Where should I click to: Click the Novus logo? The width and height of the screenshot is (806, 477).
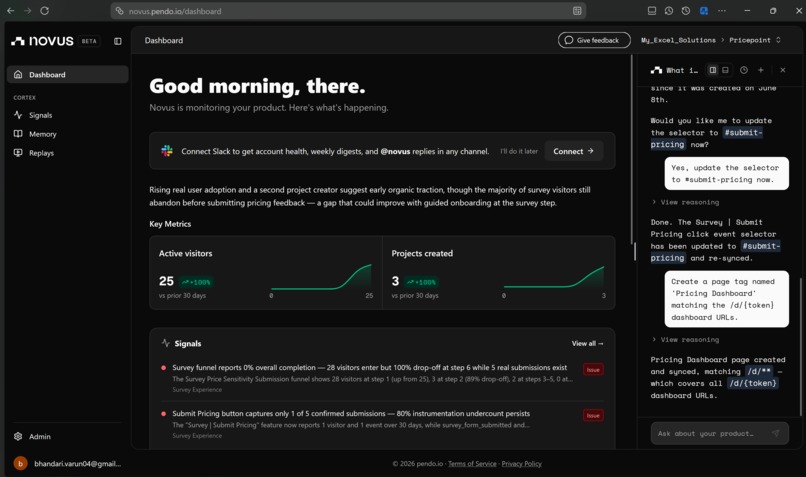(43, 41)
